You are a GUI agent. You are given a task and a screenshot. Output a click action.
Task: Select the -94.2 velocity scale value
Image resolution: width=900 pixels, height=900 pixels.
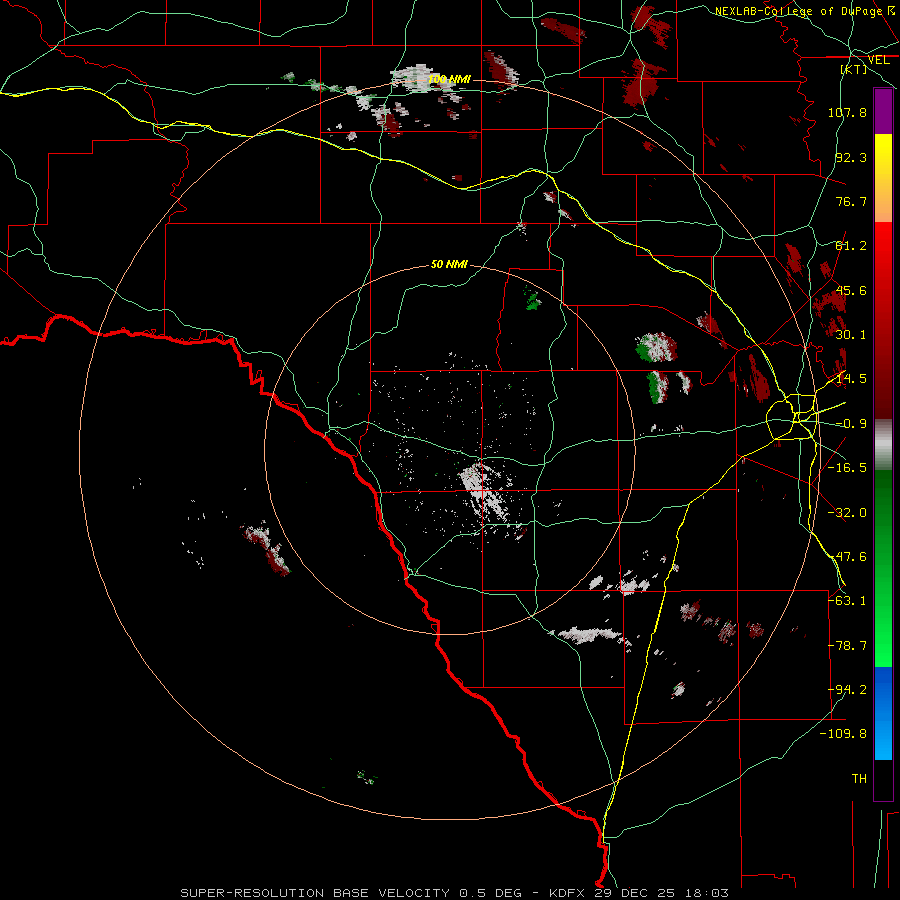(847, 690)
